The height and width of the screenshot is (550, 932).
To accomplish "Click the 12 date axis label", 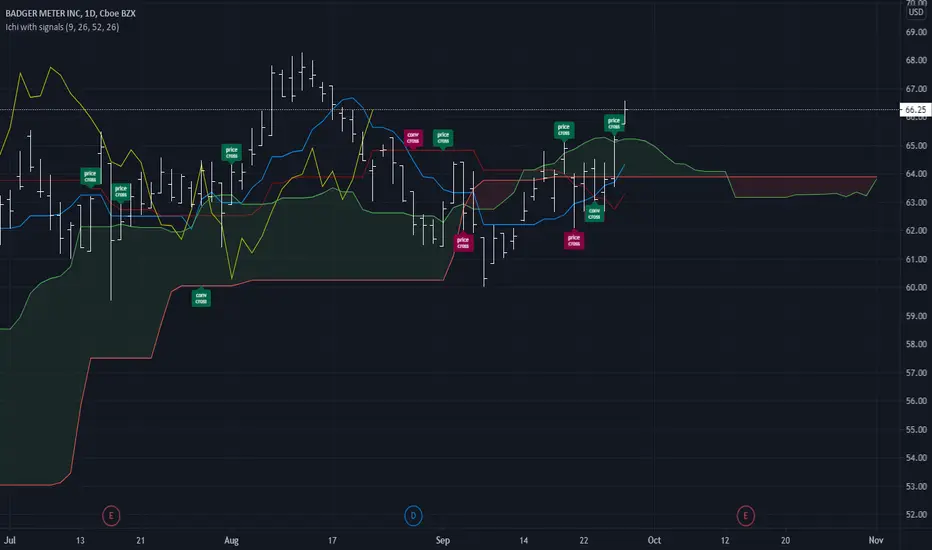I will point(725,540).
